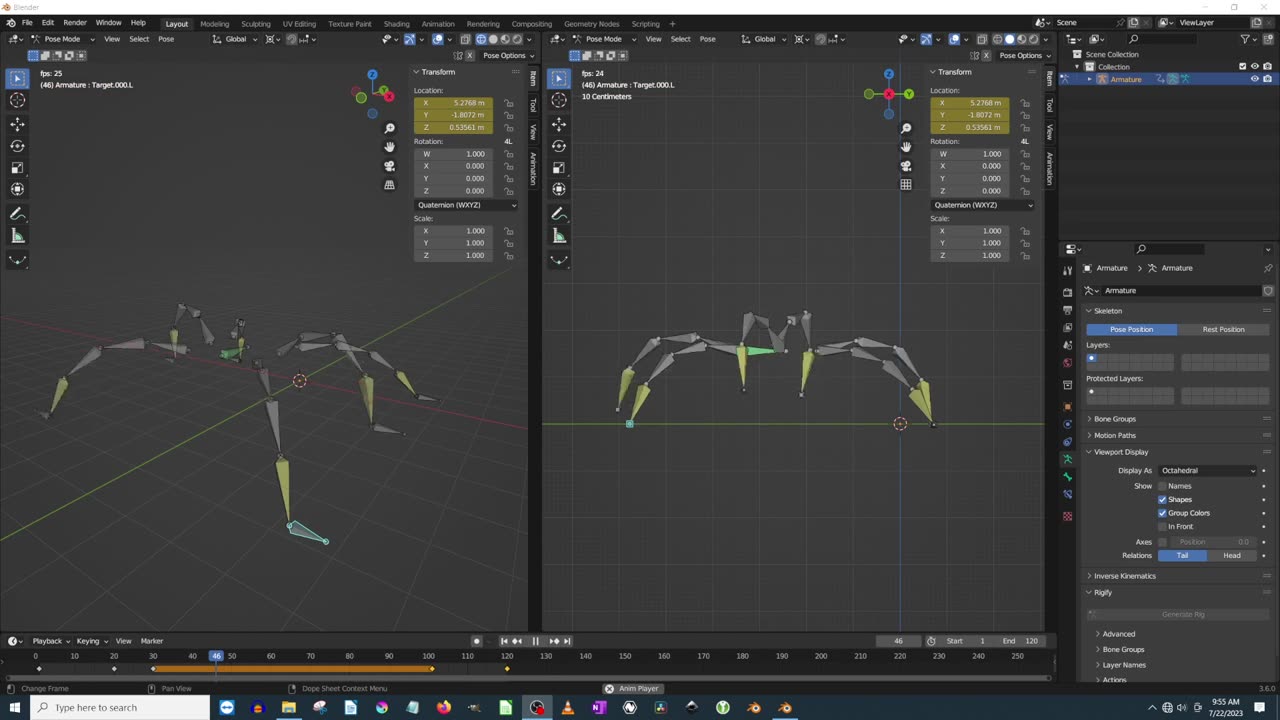
Task: Expand the Inverse Kinematics panel
Action: click(x=1124, y=576)
